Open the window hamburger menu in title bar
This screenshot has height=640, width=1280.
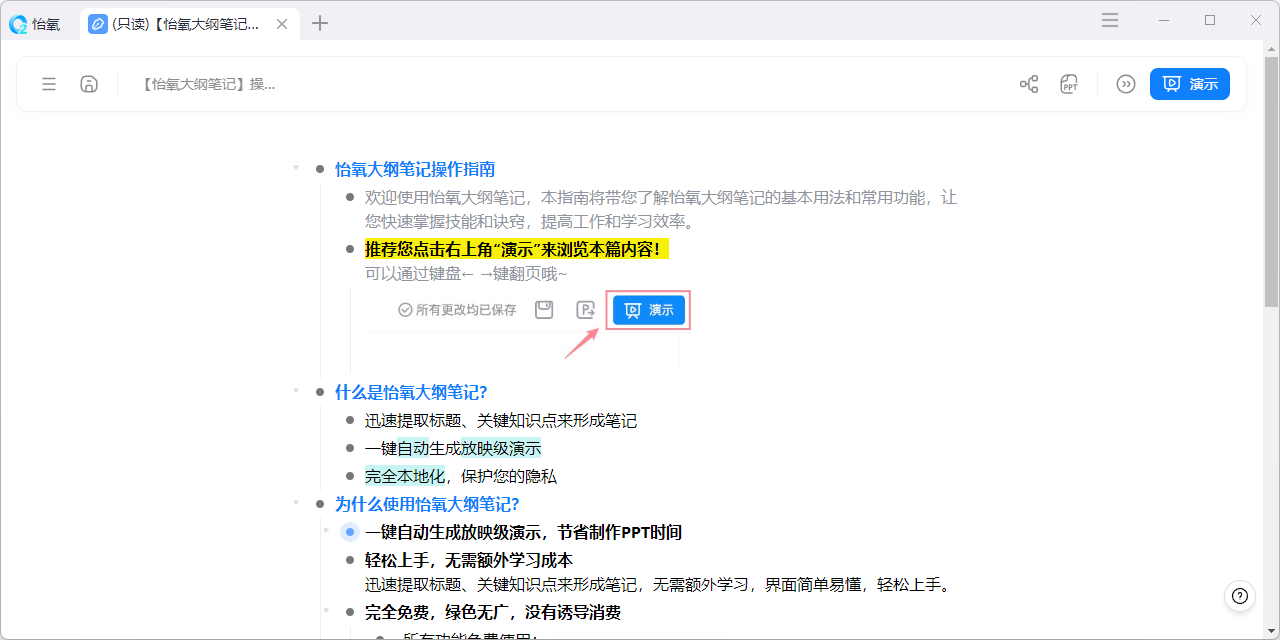point(1110,20)
